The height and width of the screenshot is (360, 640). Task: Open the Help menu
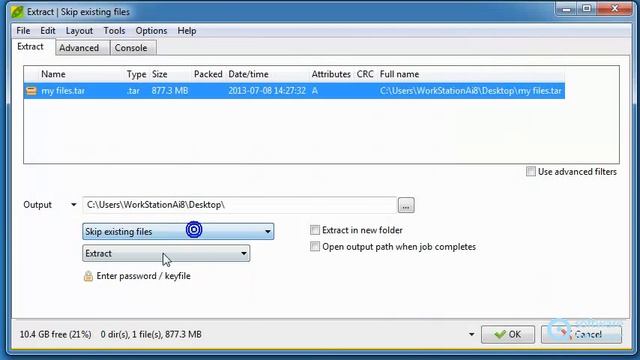coord(187,31)
